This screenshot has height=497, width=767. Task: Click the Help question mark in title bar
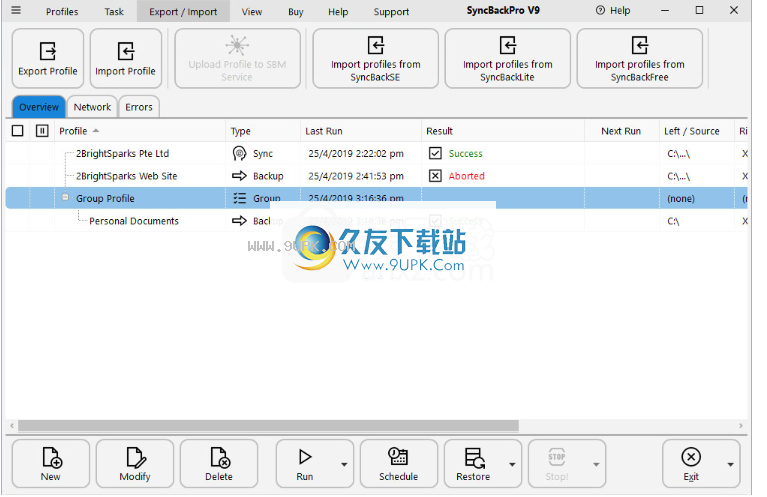point(600,10)
